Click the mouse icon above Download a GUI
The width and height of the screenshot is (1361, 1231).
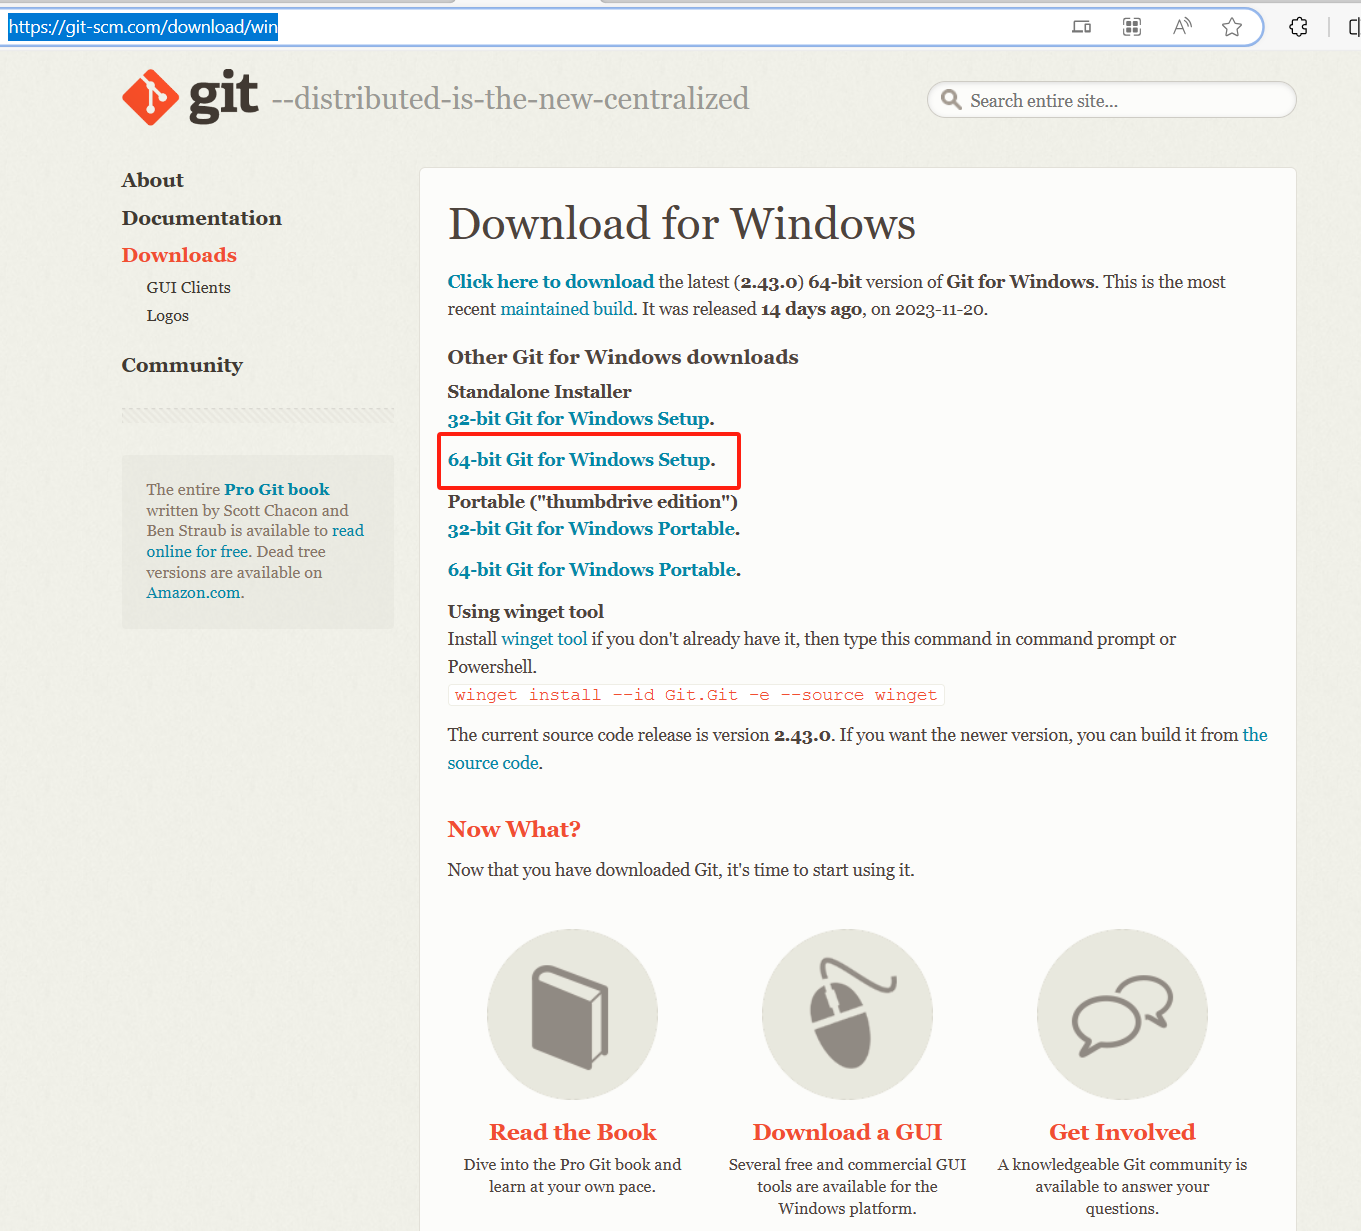pyautogui.click(x=847, y=1014)
